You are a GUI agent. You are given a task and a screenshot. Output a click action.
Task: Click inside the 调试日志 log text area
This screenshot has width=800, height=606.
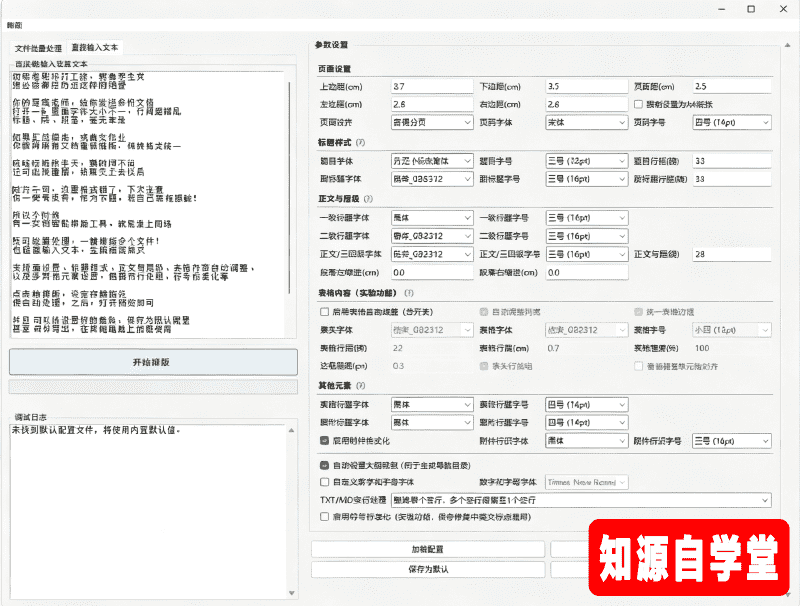coord(148,512)
